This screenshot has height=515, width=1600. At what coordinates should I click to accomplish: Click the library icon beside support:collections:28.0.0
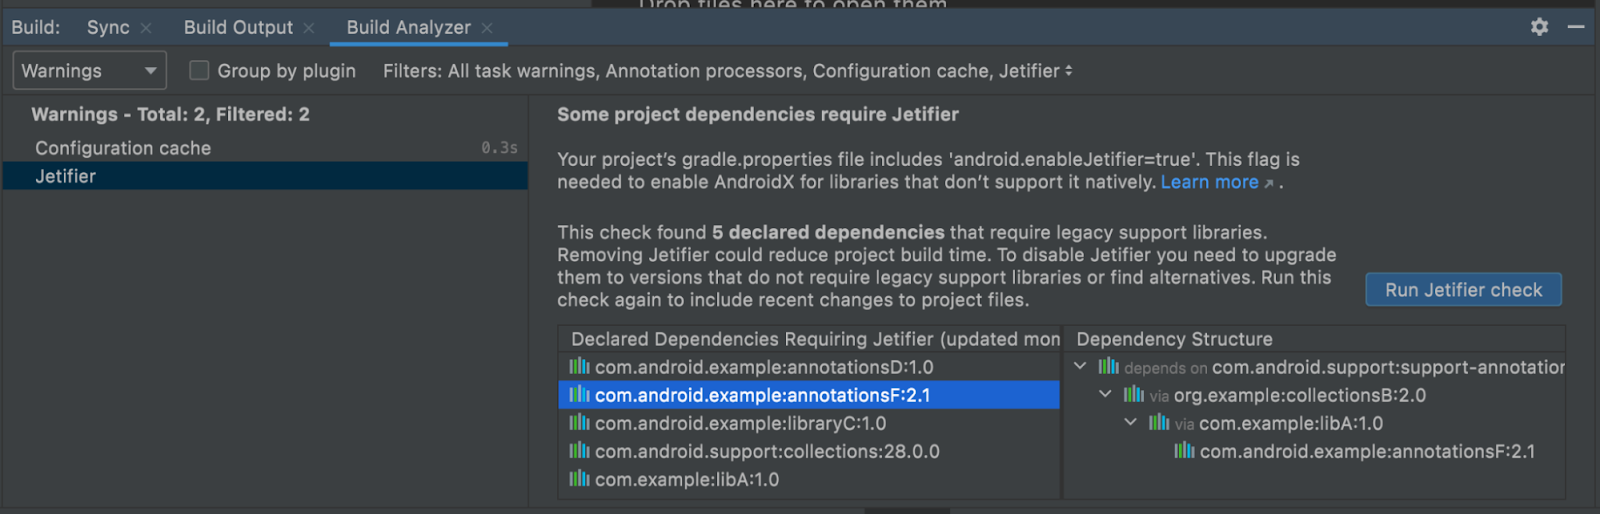pos(579,451)
